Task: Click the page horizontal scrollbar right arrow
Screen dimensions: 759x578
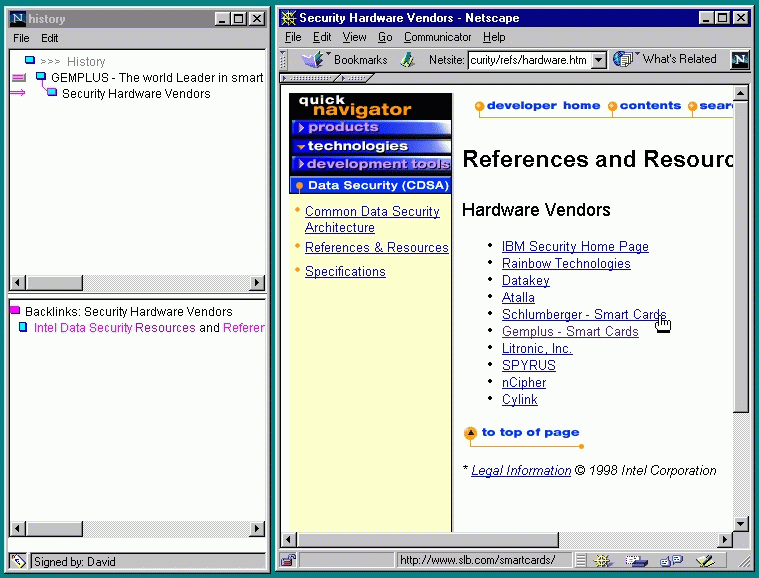Action: pyautogui.click(x=725, y=539)
